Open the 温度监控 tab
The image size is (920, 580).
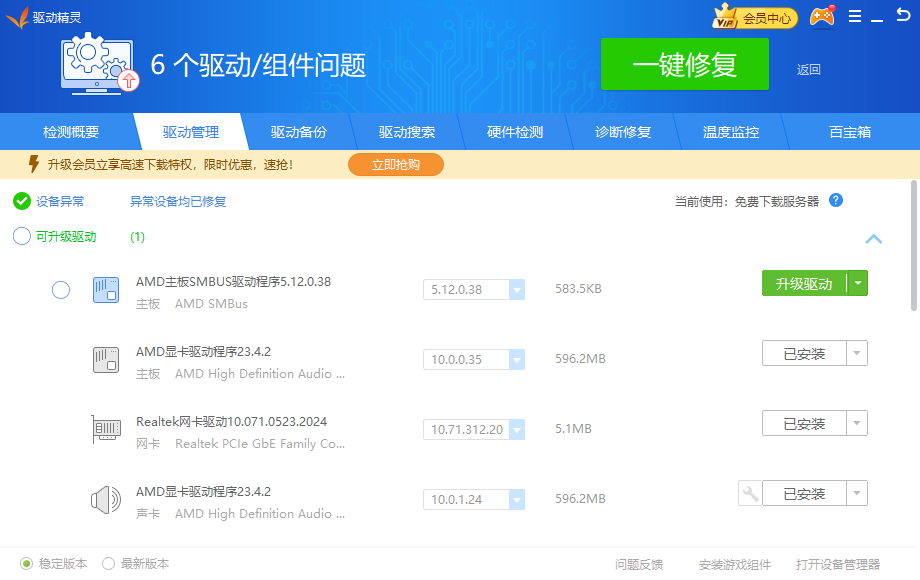coord(730,132)
